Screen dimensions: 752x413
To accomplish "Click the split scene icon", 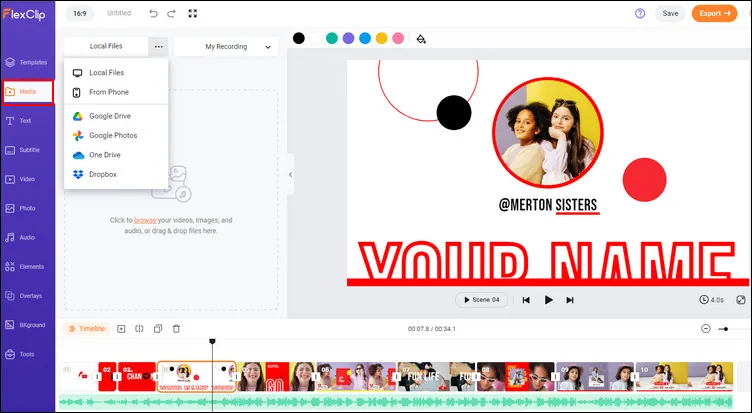I will [x=139, y=329].
